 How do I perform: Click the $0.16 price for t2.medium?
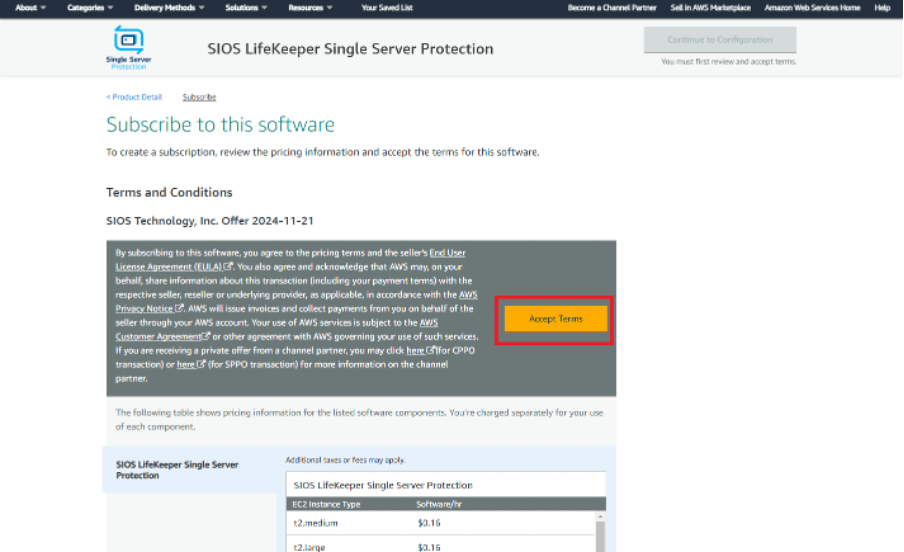pyautogui.click(x=429, y=523)
